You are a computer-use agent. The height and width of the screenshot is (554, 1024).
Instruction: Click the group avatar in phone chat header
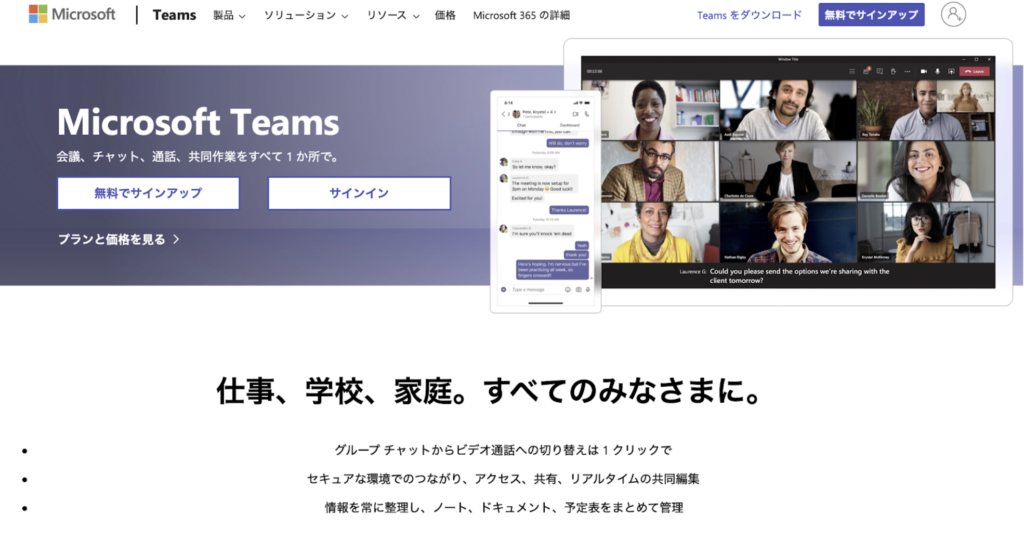pyautogui.click(x=517, y=114)
